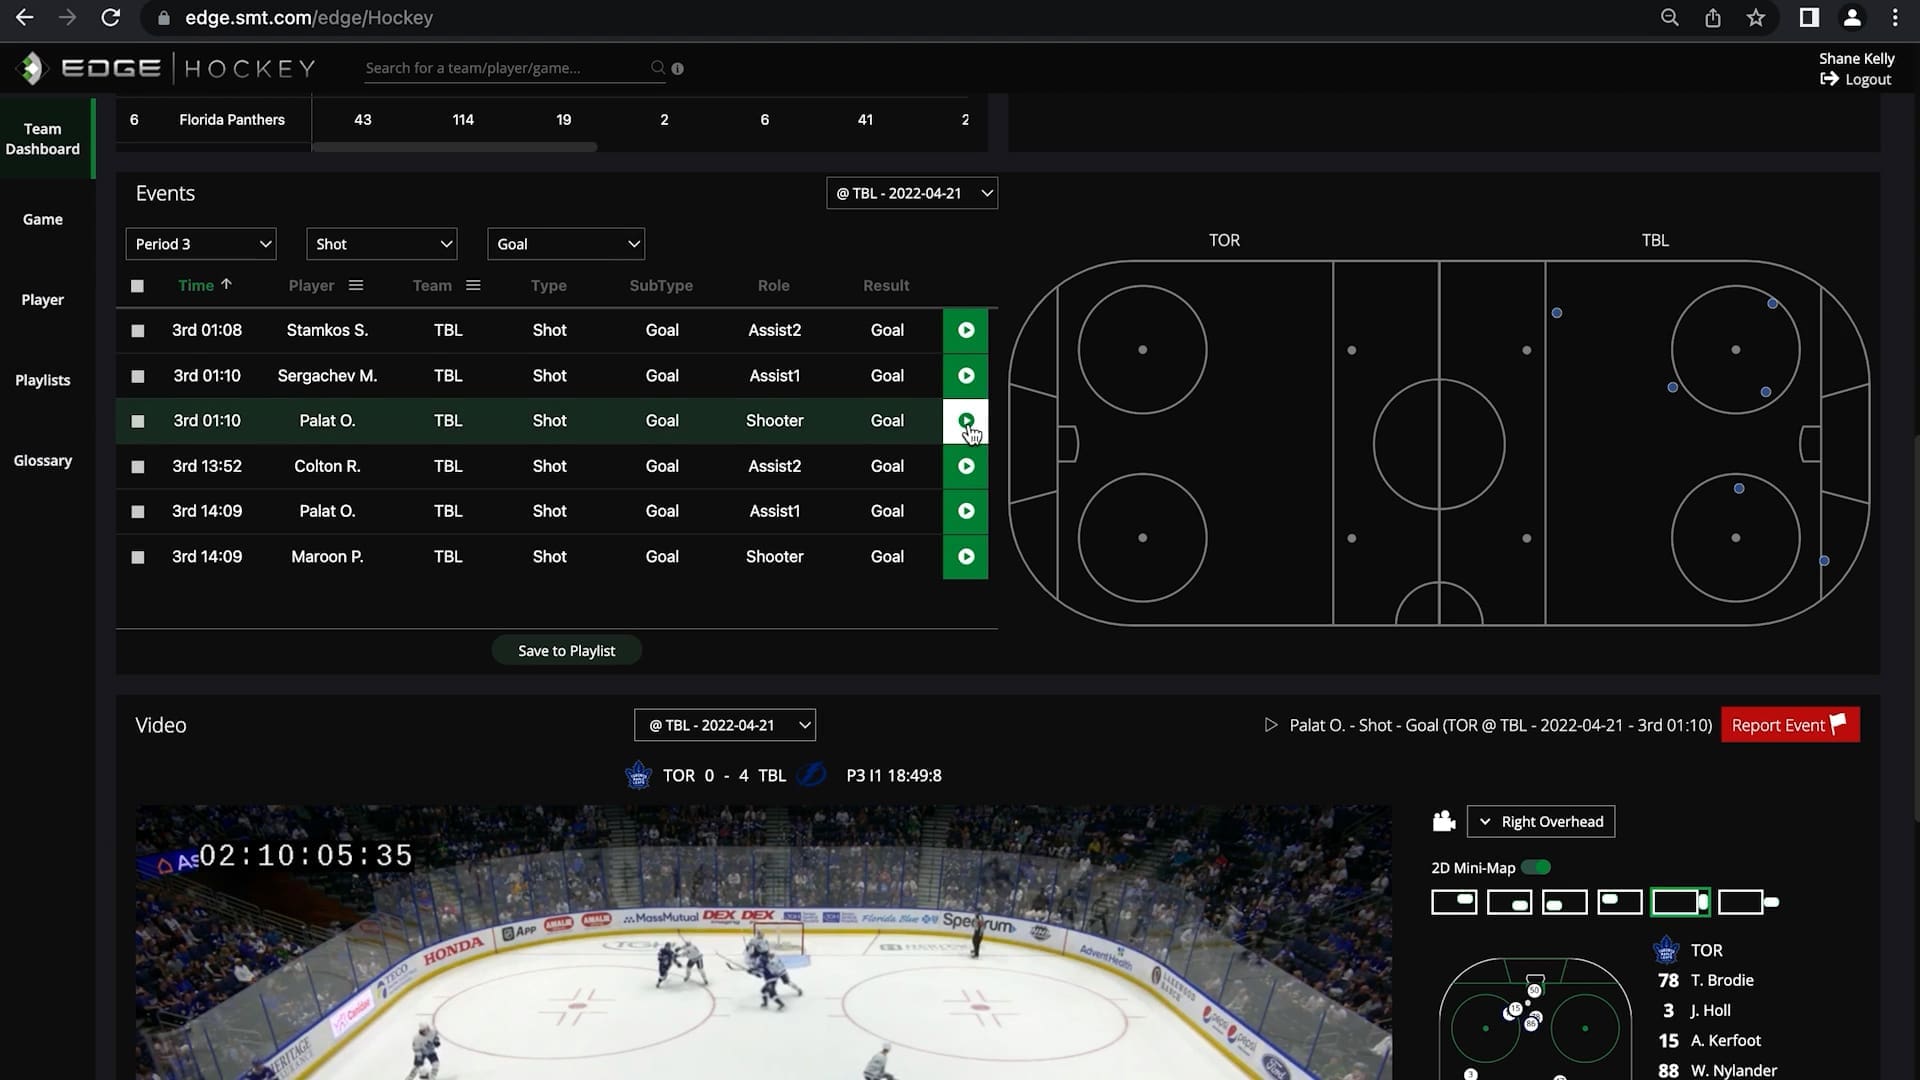Open the Game sidebar tab
This screenshot has height=1080, width=1920.
[x=43, y=219]
